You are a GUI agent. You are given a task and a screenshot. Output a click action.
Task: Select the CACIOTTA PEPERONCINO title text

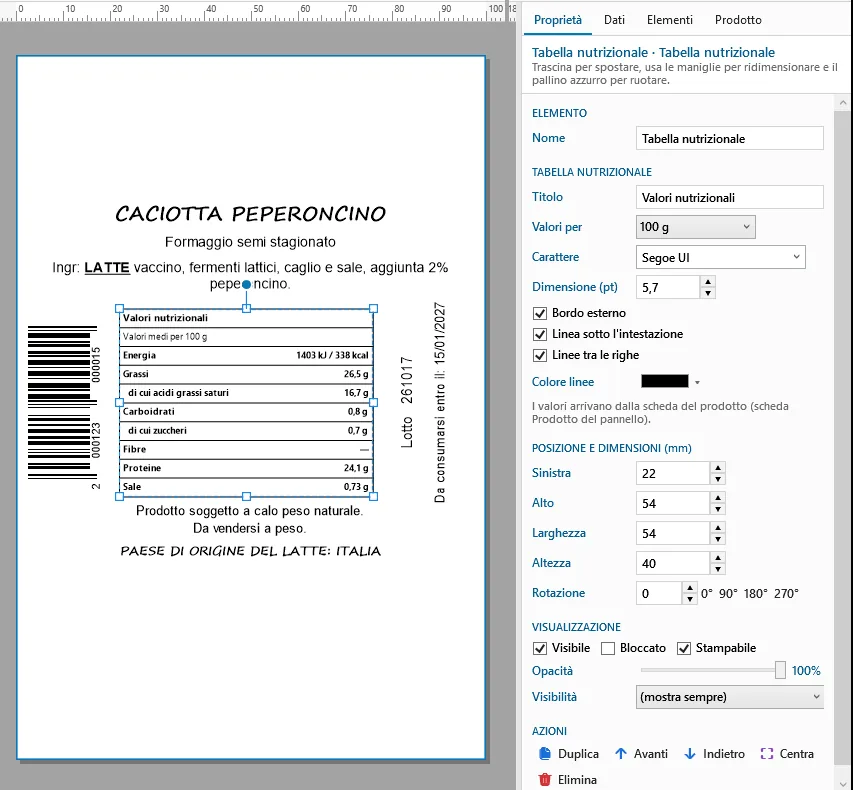point(250,214)
